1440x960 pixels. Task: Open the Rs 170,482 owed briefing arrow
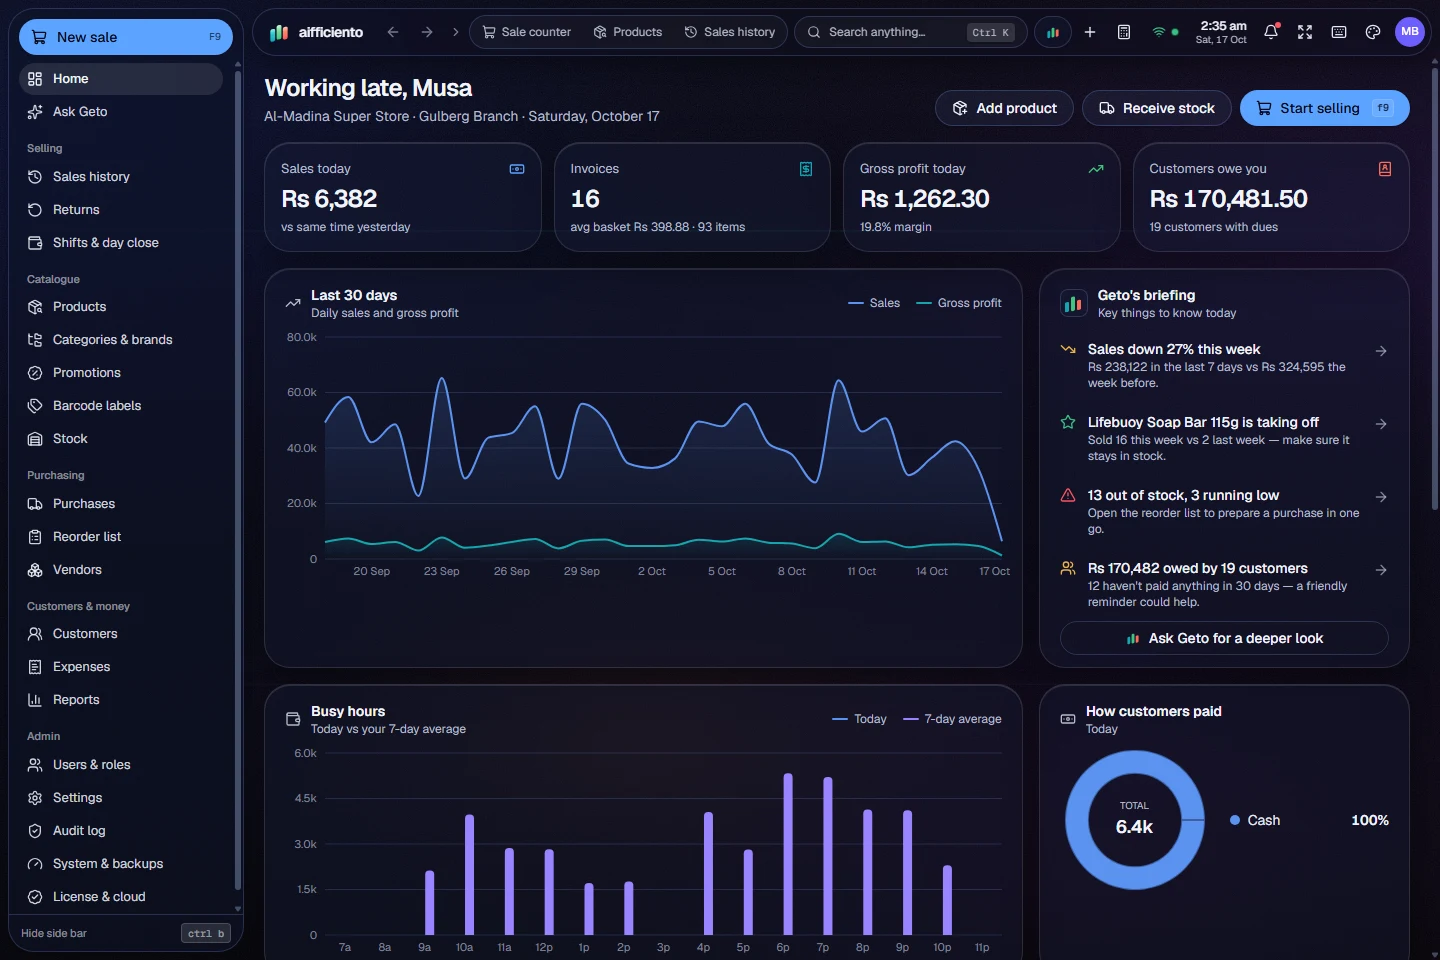(1381, 570)
